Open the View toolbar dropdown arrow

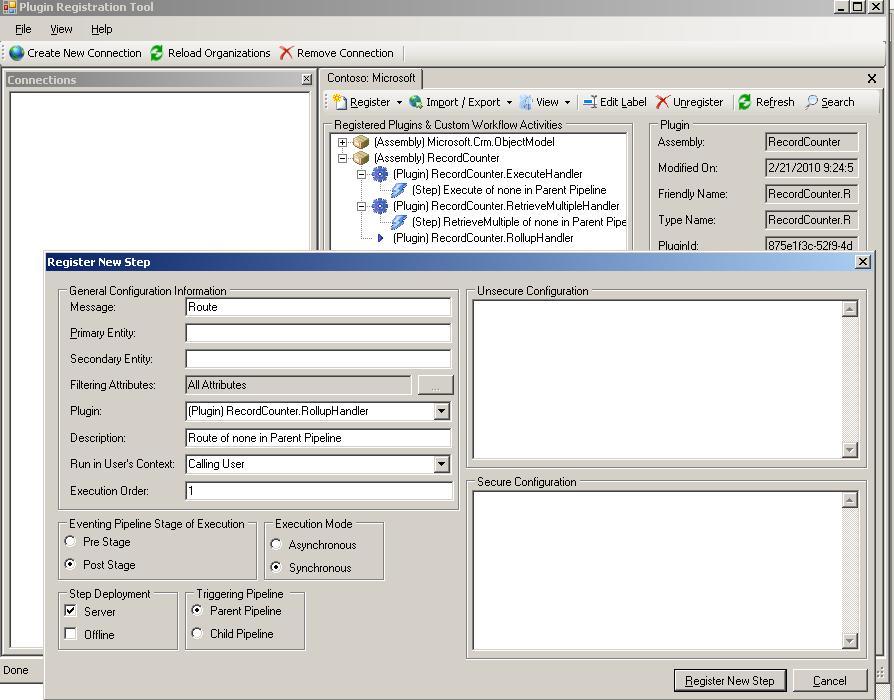567,103
